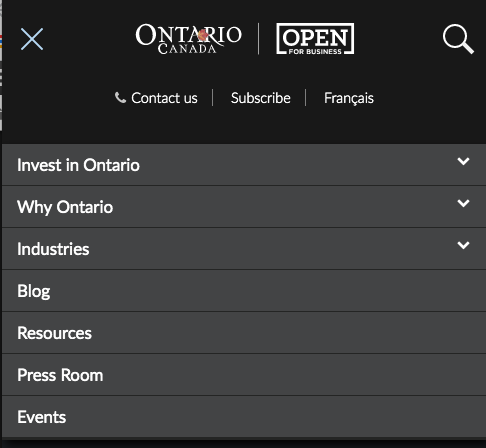Select the Why Ontario menu item
This screenshot has width=486, height=448.
244,207
